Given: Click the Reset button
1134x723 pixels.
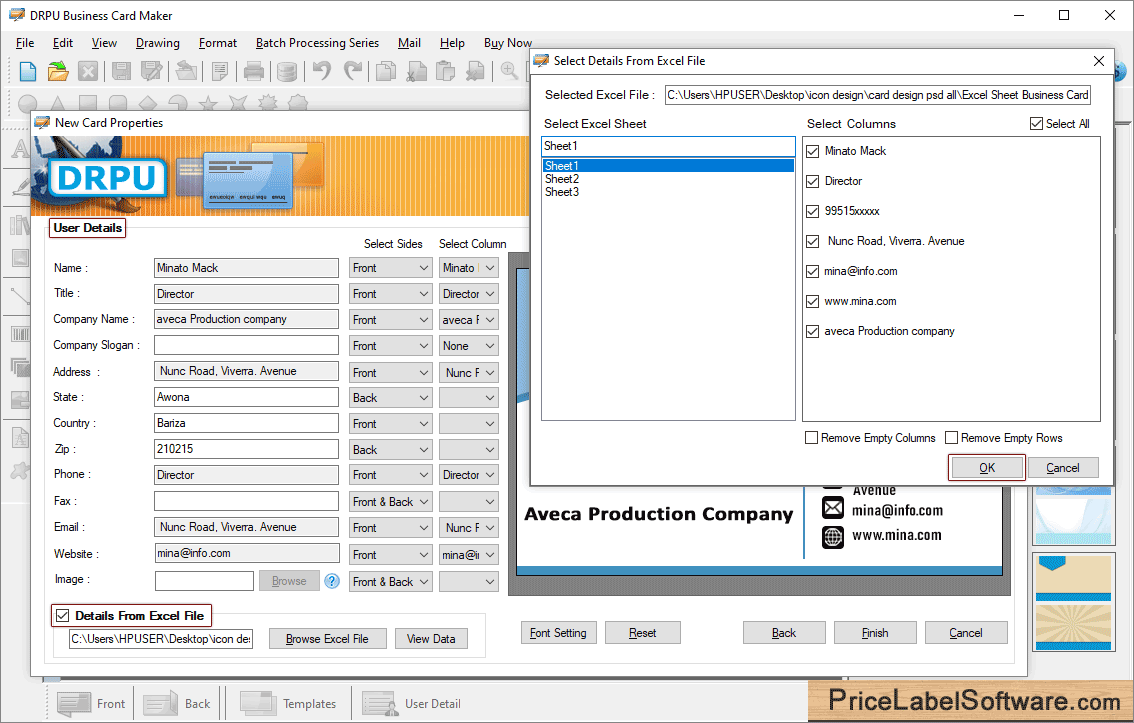Looking at the screenshot, I should point(642,633).
